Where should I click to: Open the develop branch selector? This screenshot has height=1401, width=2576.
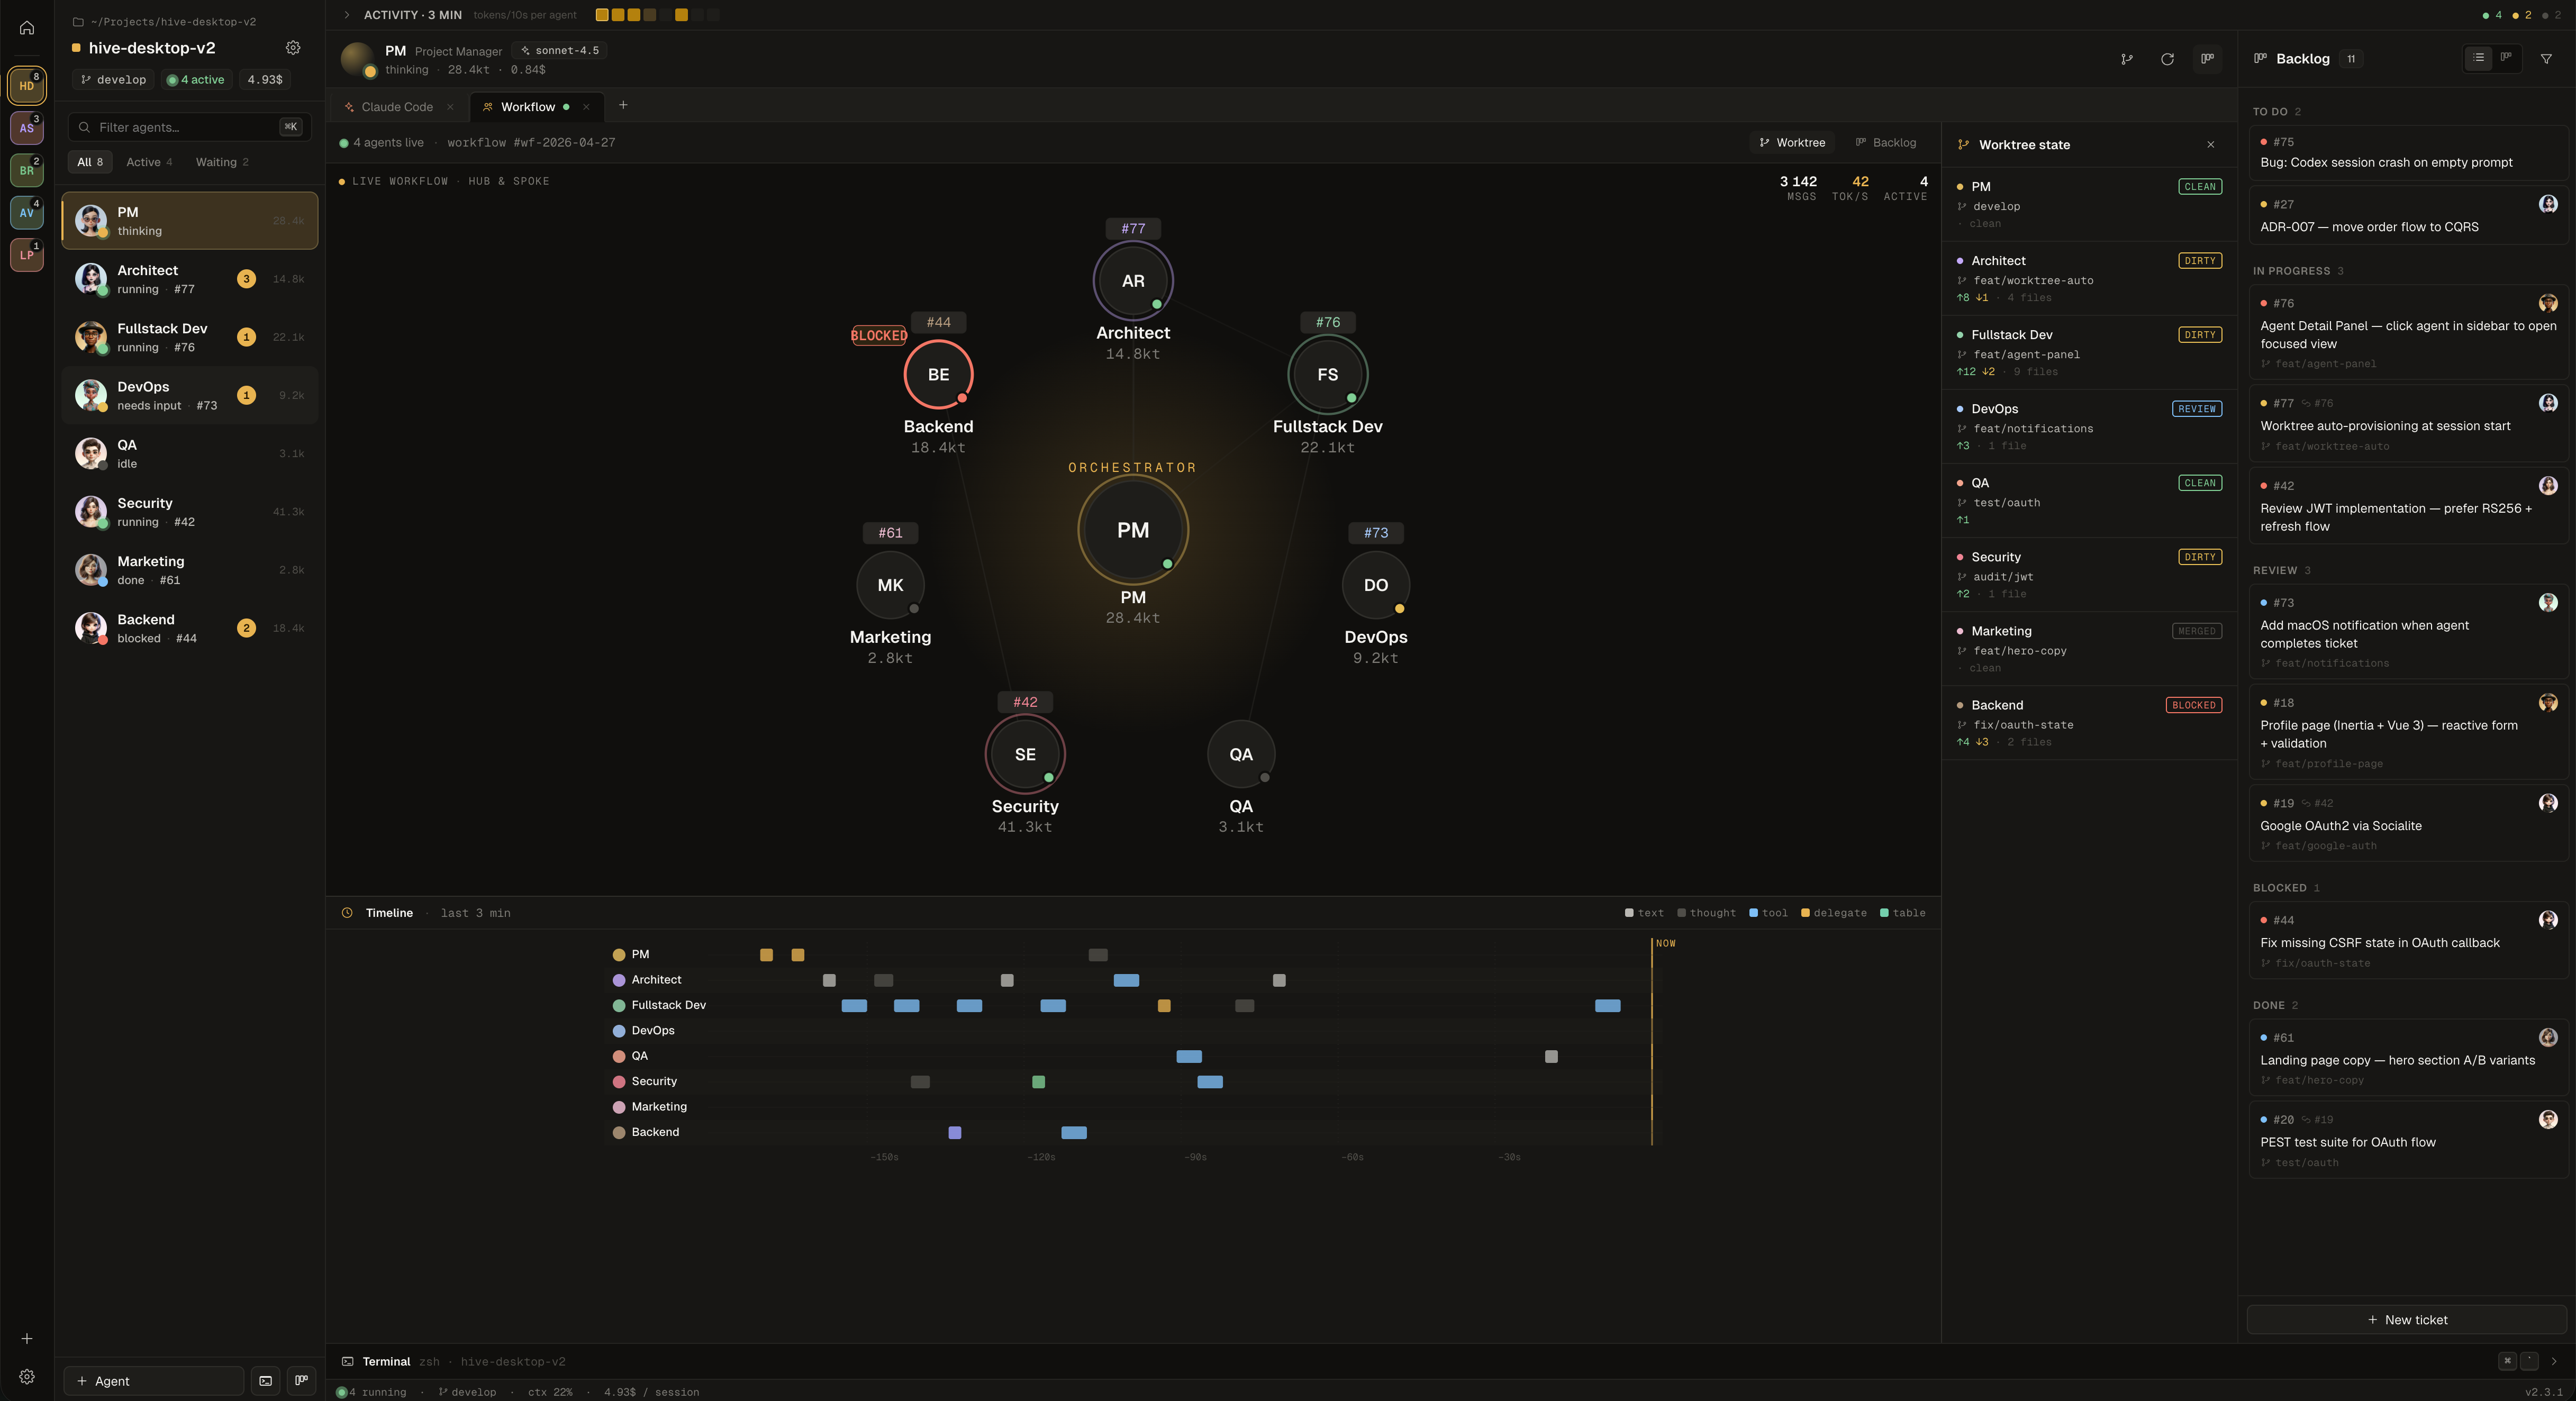(x=113, y=80)
